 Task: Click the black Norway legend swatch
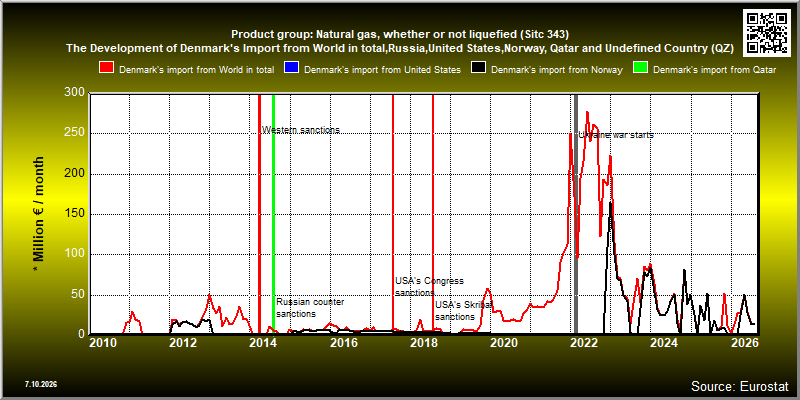[x=478, y=68]
